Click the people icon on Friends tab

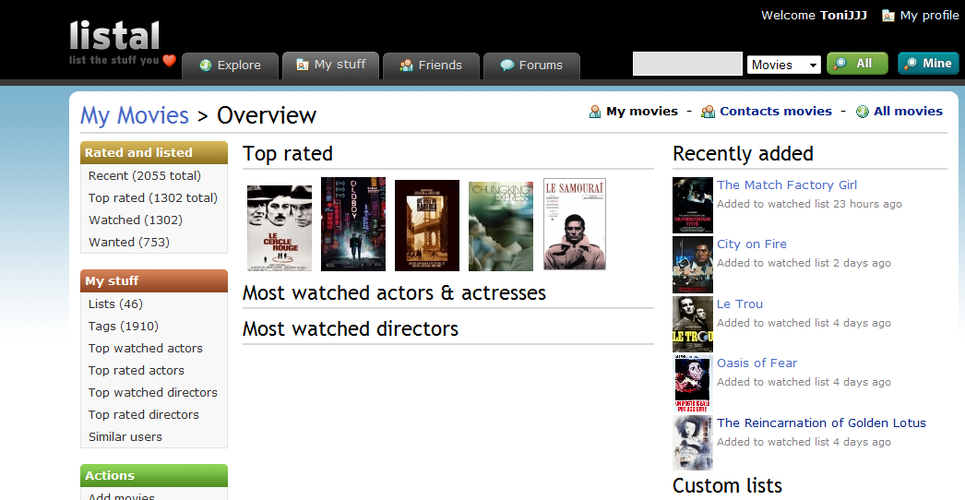point(406,65)
